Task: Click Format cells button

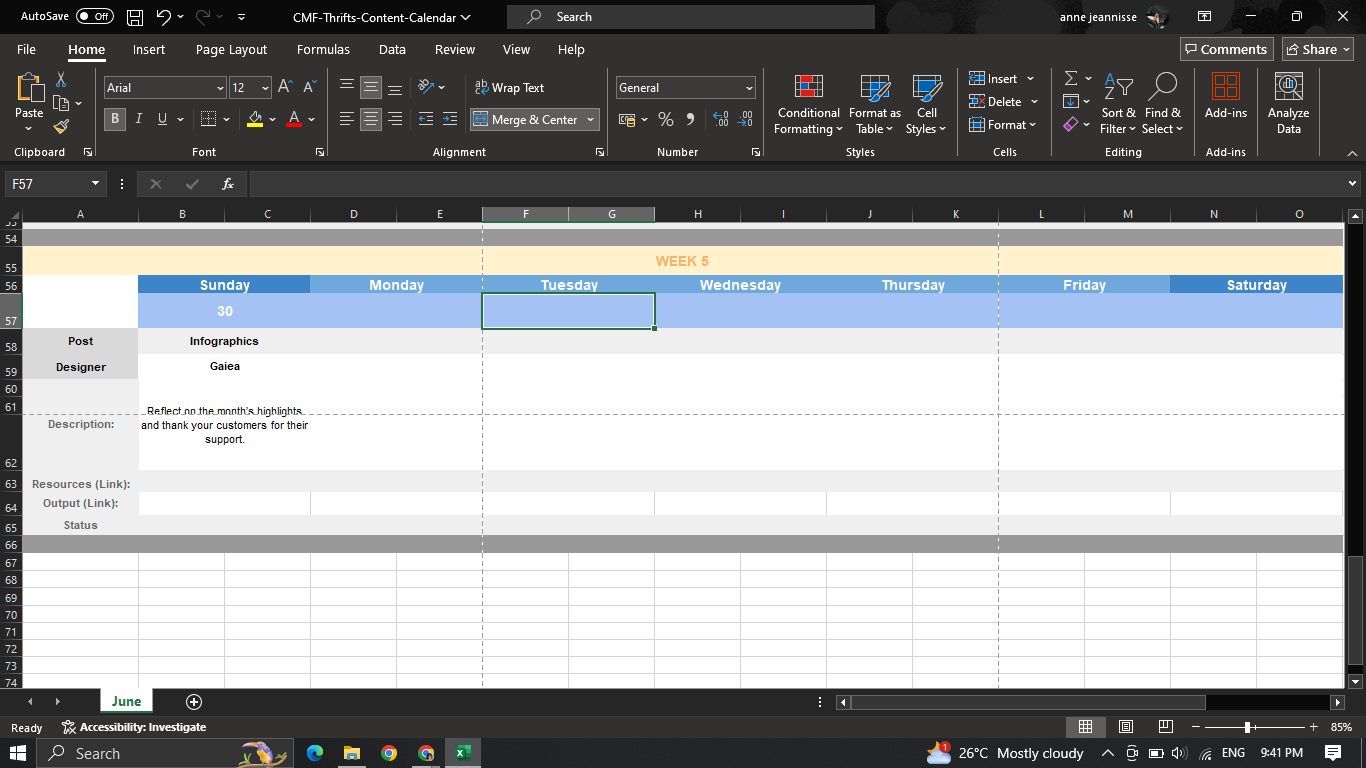Action: [x=1002, y=125]
